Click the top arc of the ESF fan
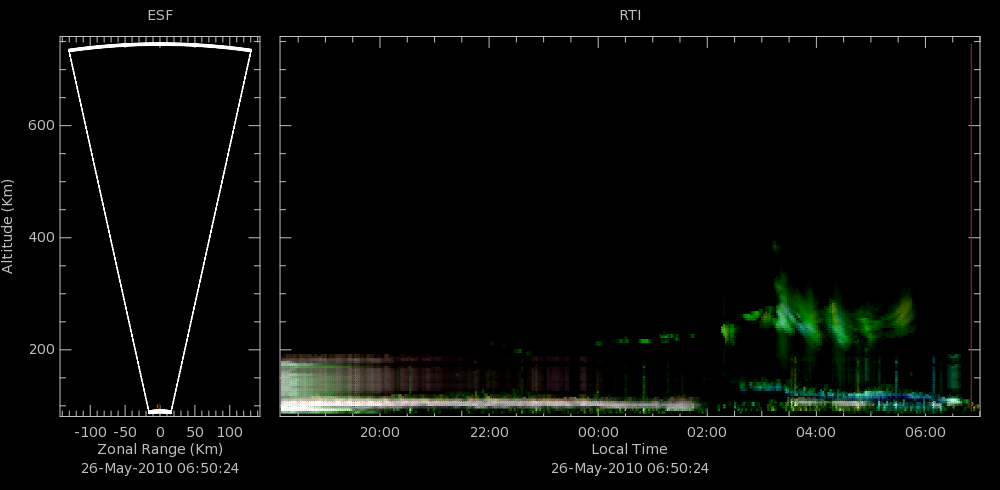The width and height of the screenshot is (1000, 490). 160,46
